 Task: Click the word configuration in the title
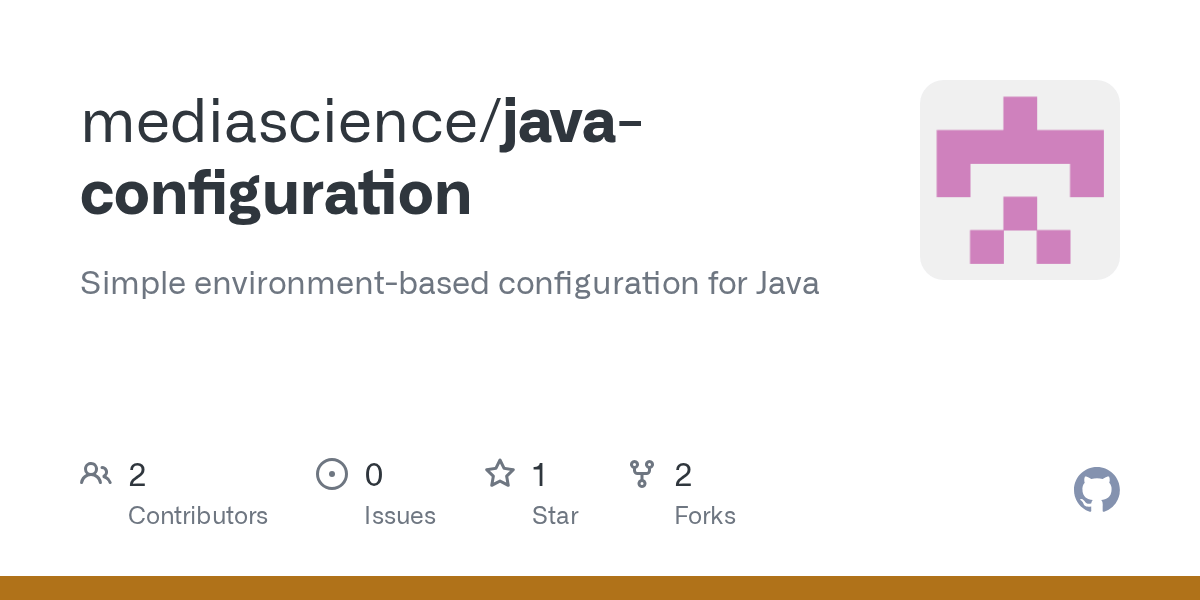point(276,195)
